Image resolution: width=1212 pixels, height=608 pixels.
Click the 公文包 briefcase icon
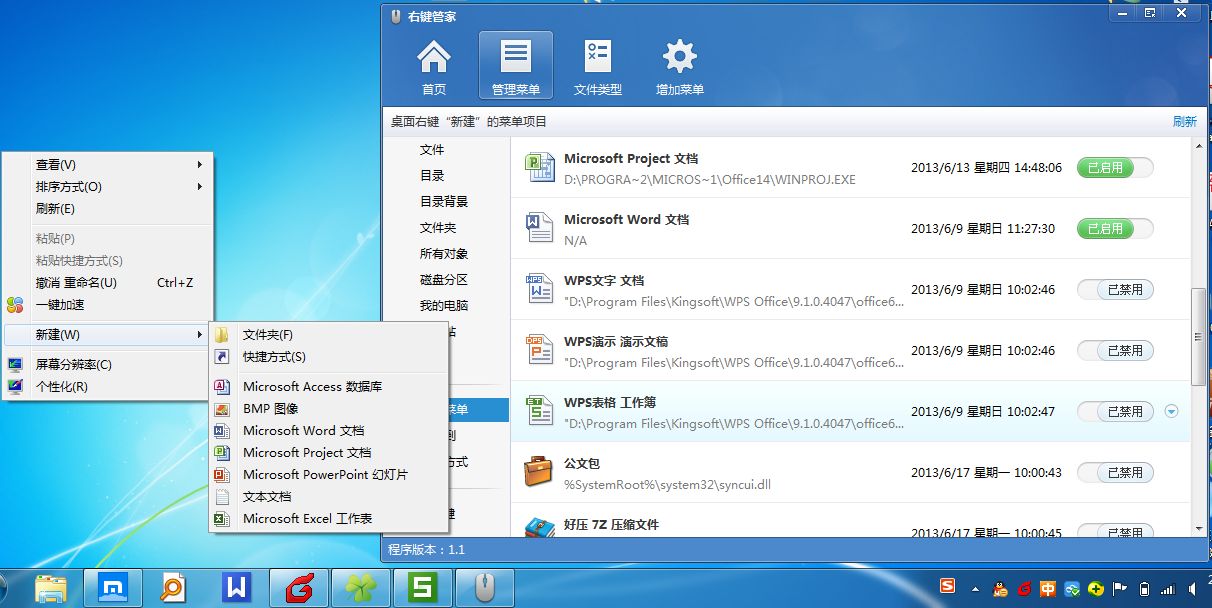coord(540,473)
